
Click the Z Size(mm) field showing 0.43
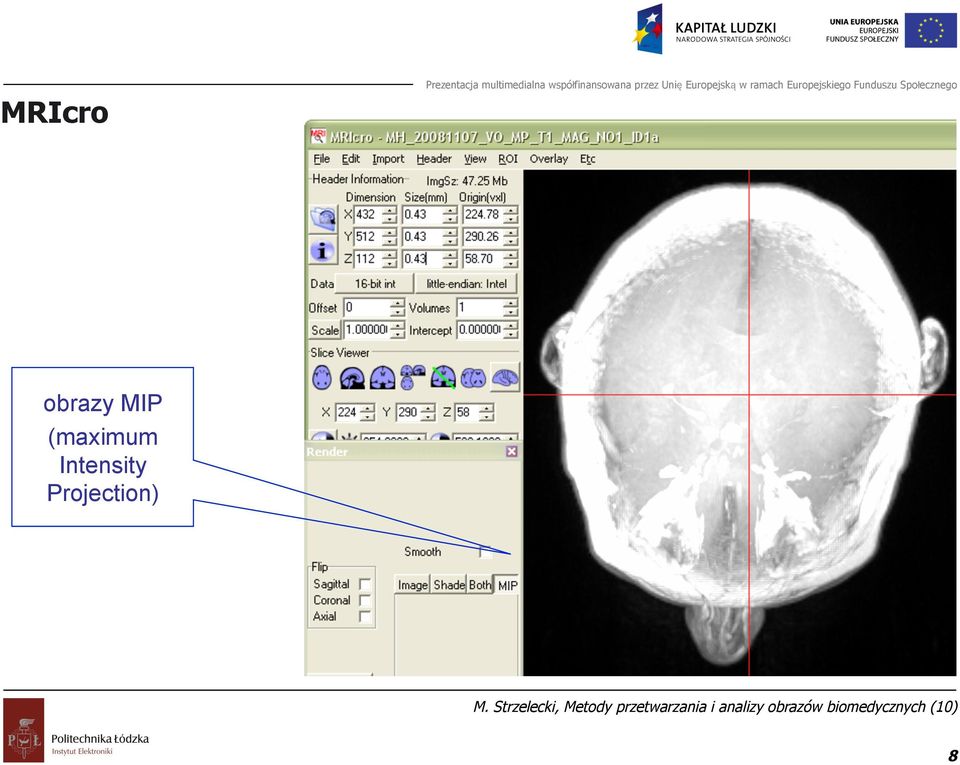tap(422, 259)
